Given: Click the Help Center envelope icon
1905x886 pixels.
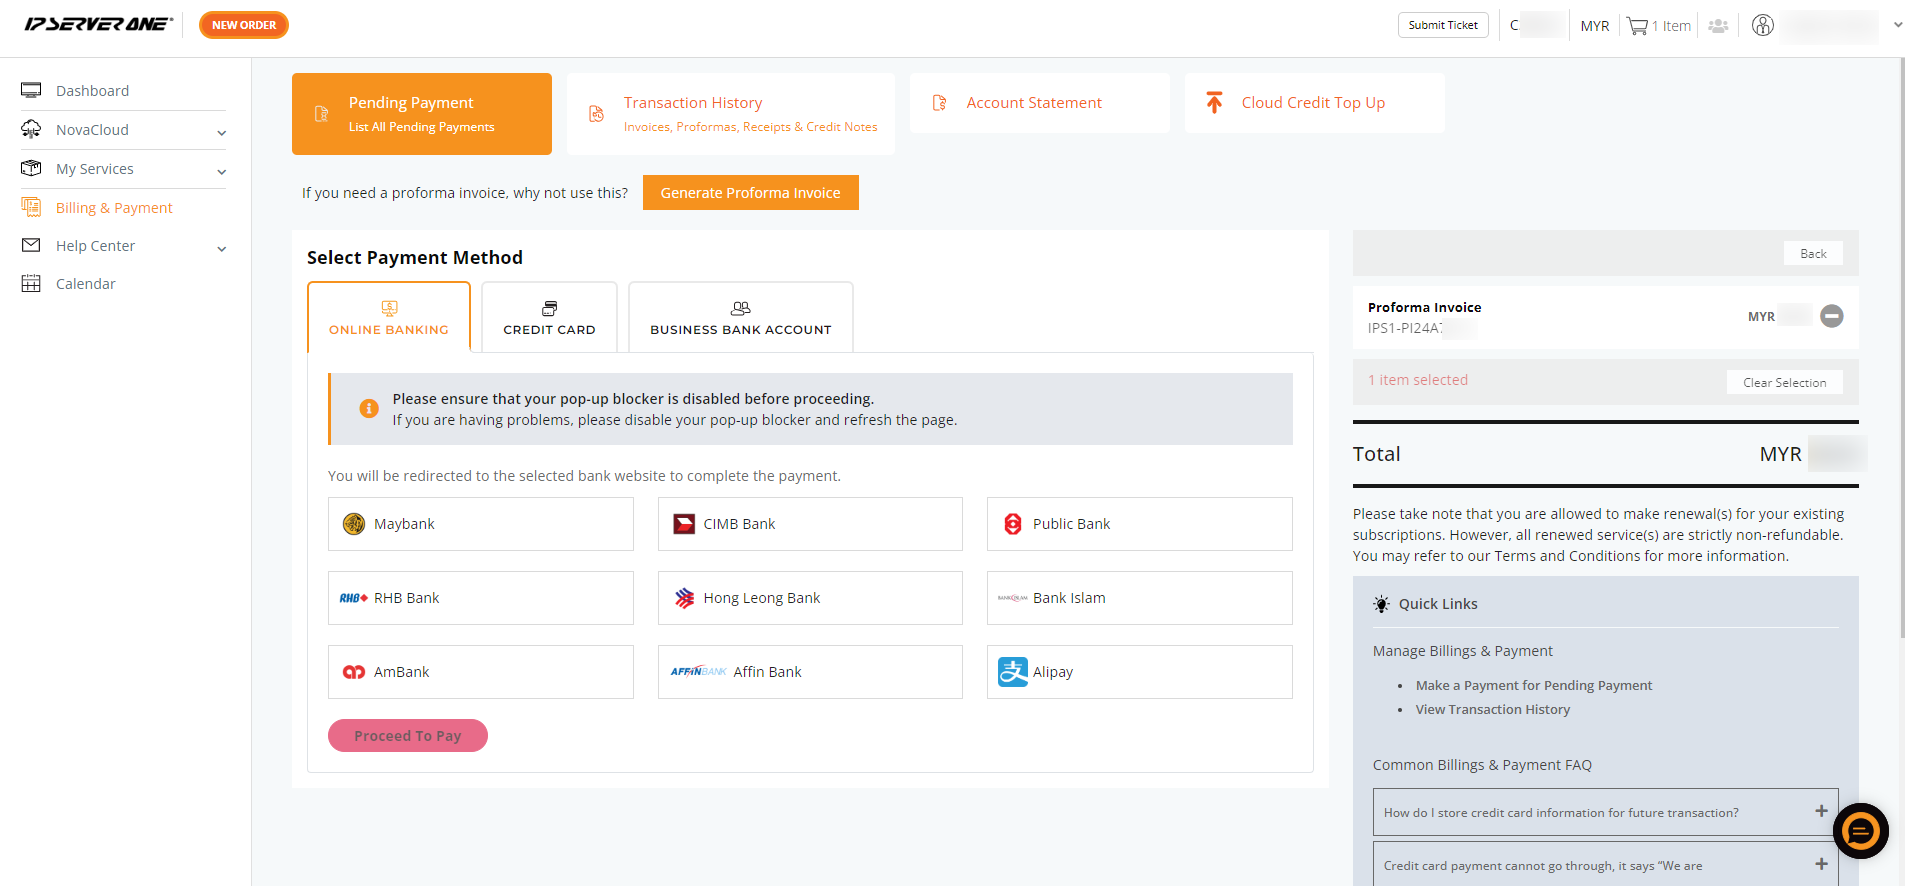Looking at the screenshot, I should 31,245.
